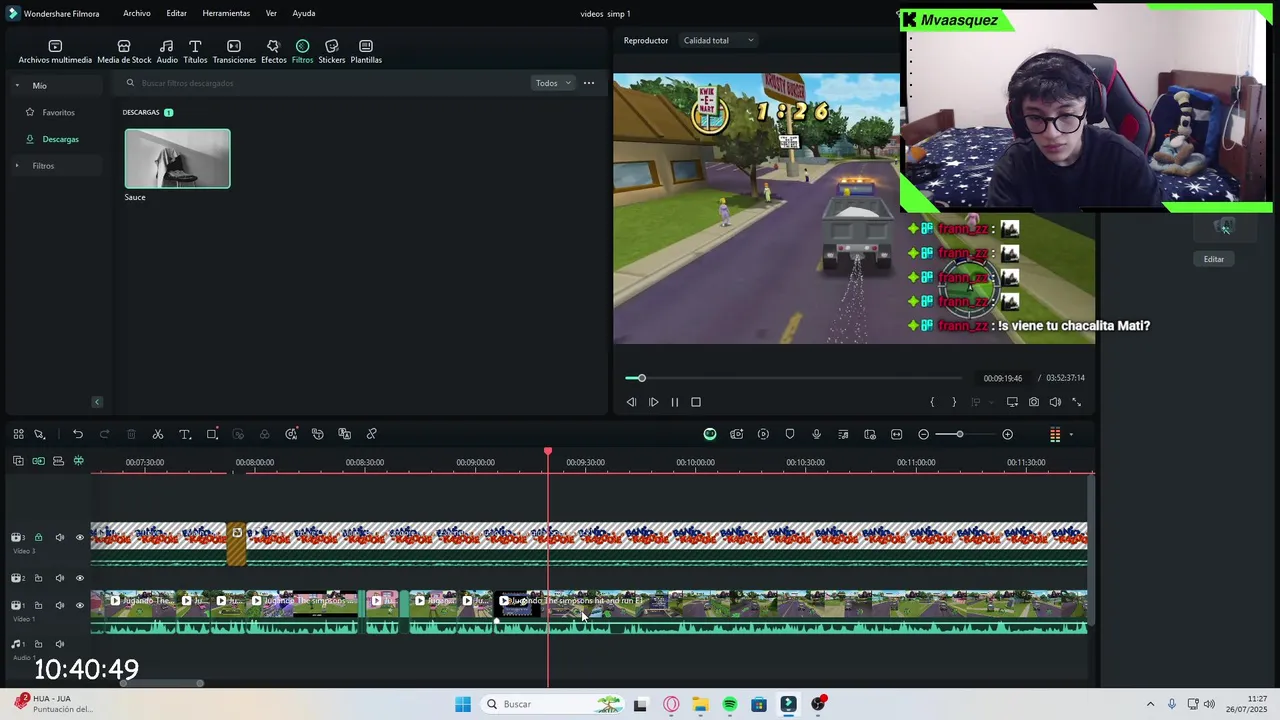Switch to Media de Stock tab

[124, 52]
